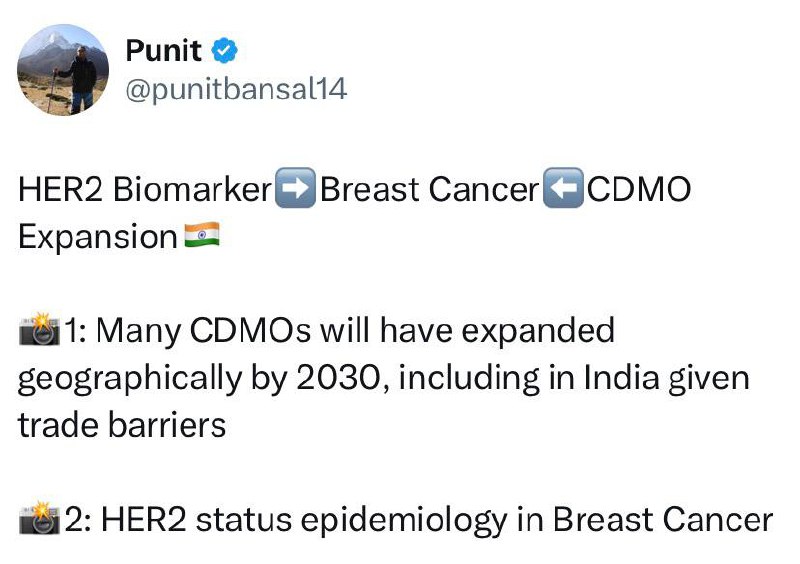This screenshot has height=564, width=800.
Task: Click the left arrow emoji before CDMO
Action: [562, 190]
